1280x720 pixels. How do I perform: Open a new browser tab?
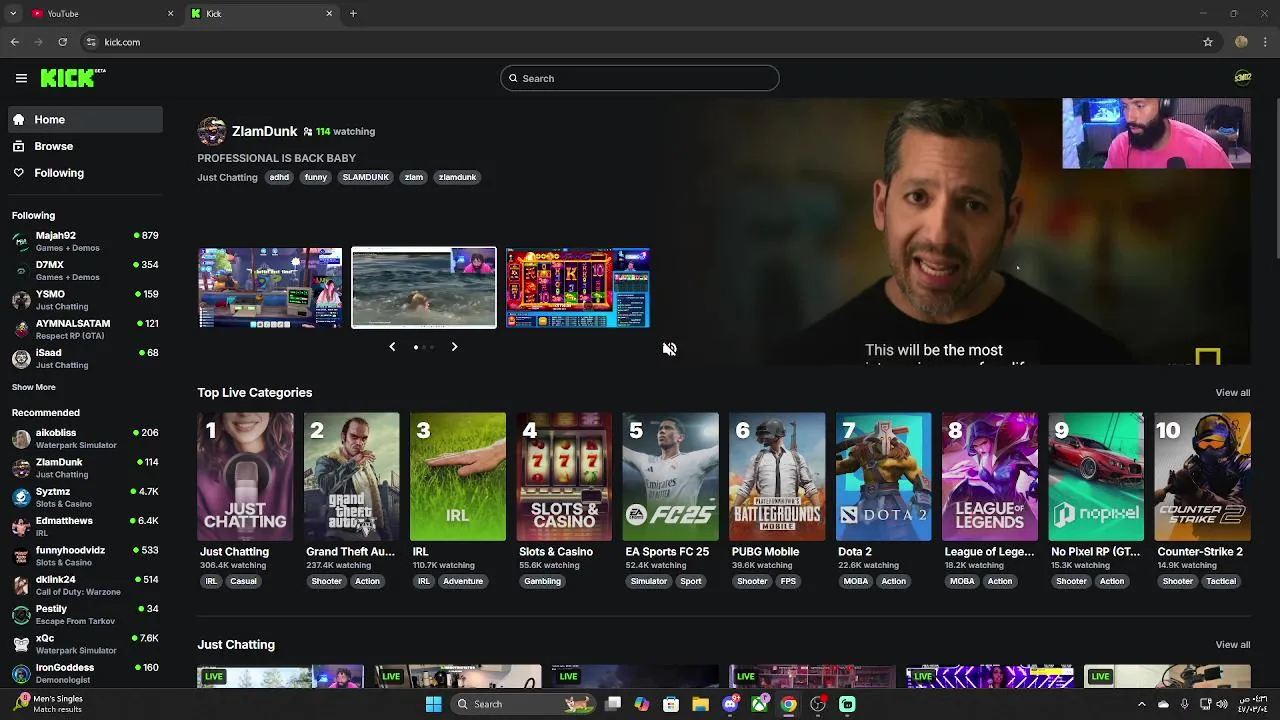click(x=353, y=13)
